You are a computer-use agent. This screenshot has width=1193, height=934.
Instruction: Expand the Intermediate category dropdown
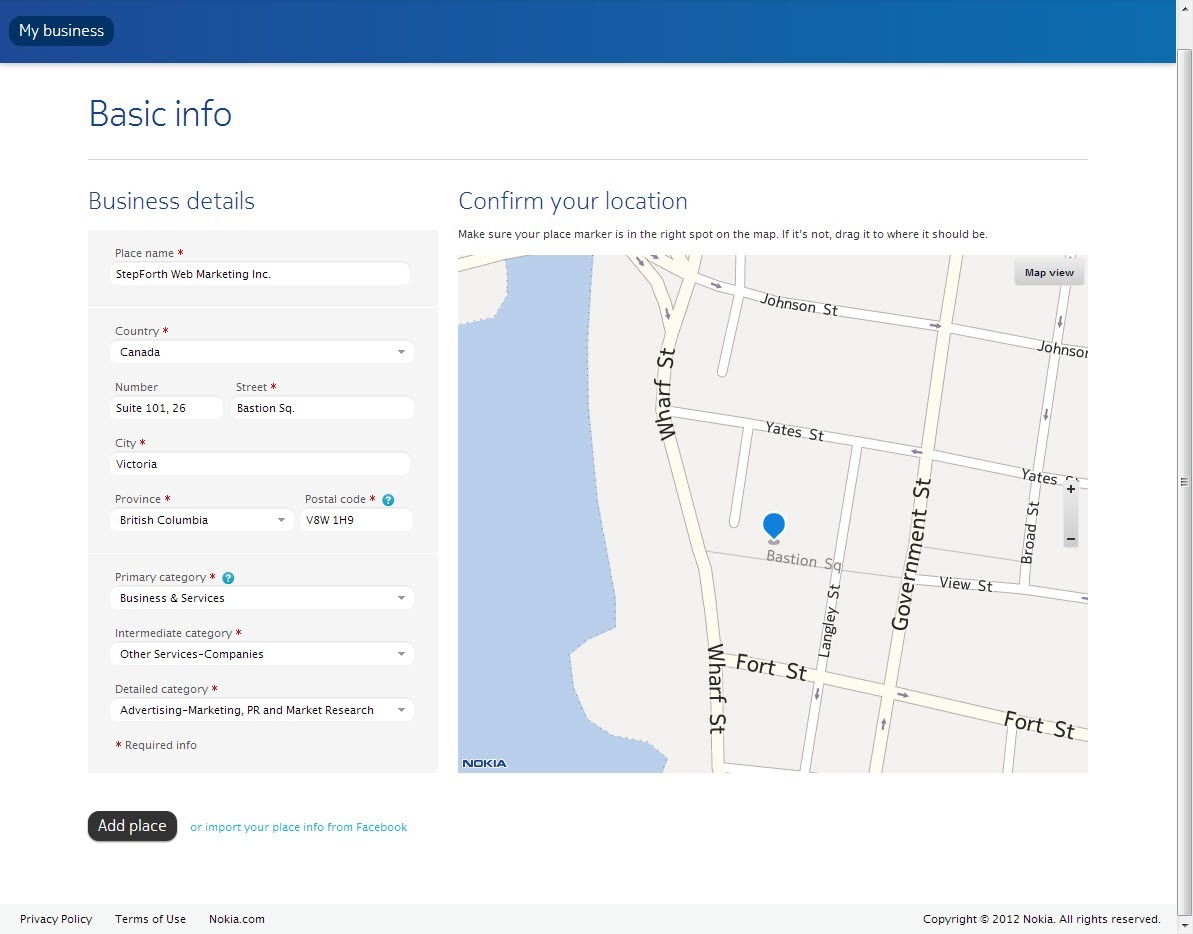pyautogui.click(x=261, y=654)
